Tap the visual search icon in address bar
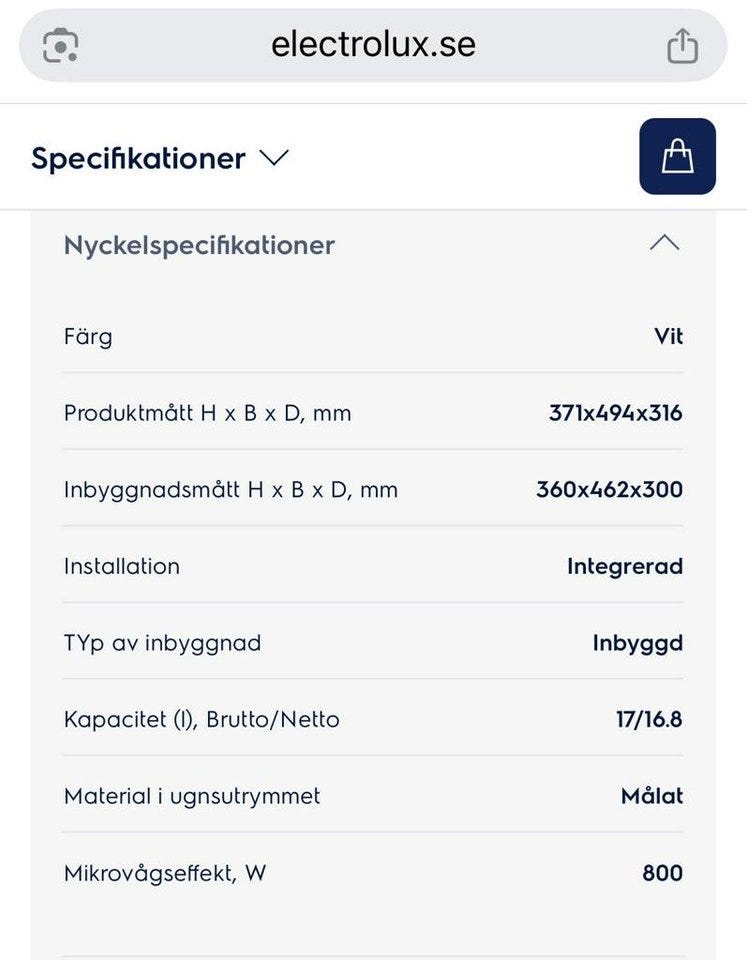The image size is (747, 960). point(61,45)
